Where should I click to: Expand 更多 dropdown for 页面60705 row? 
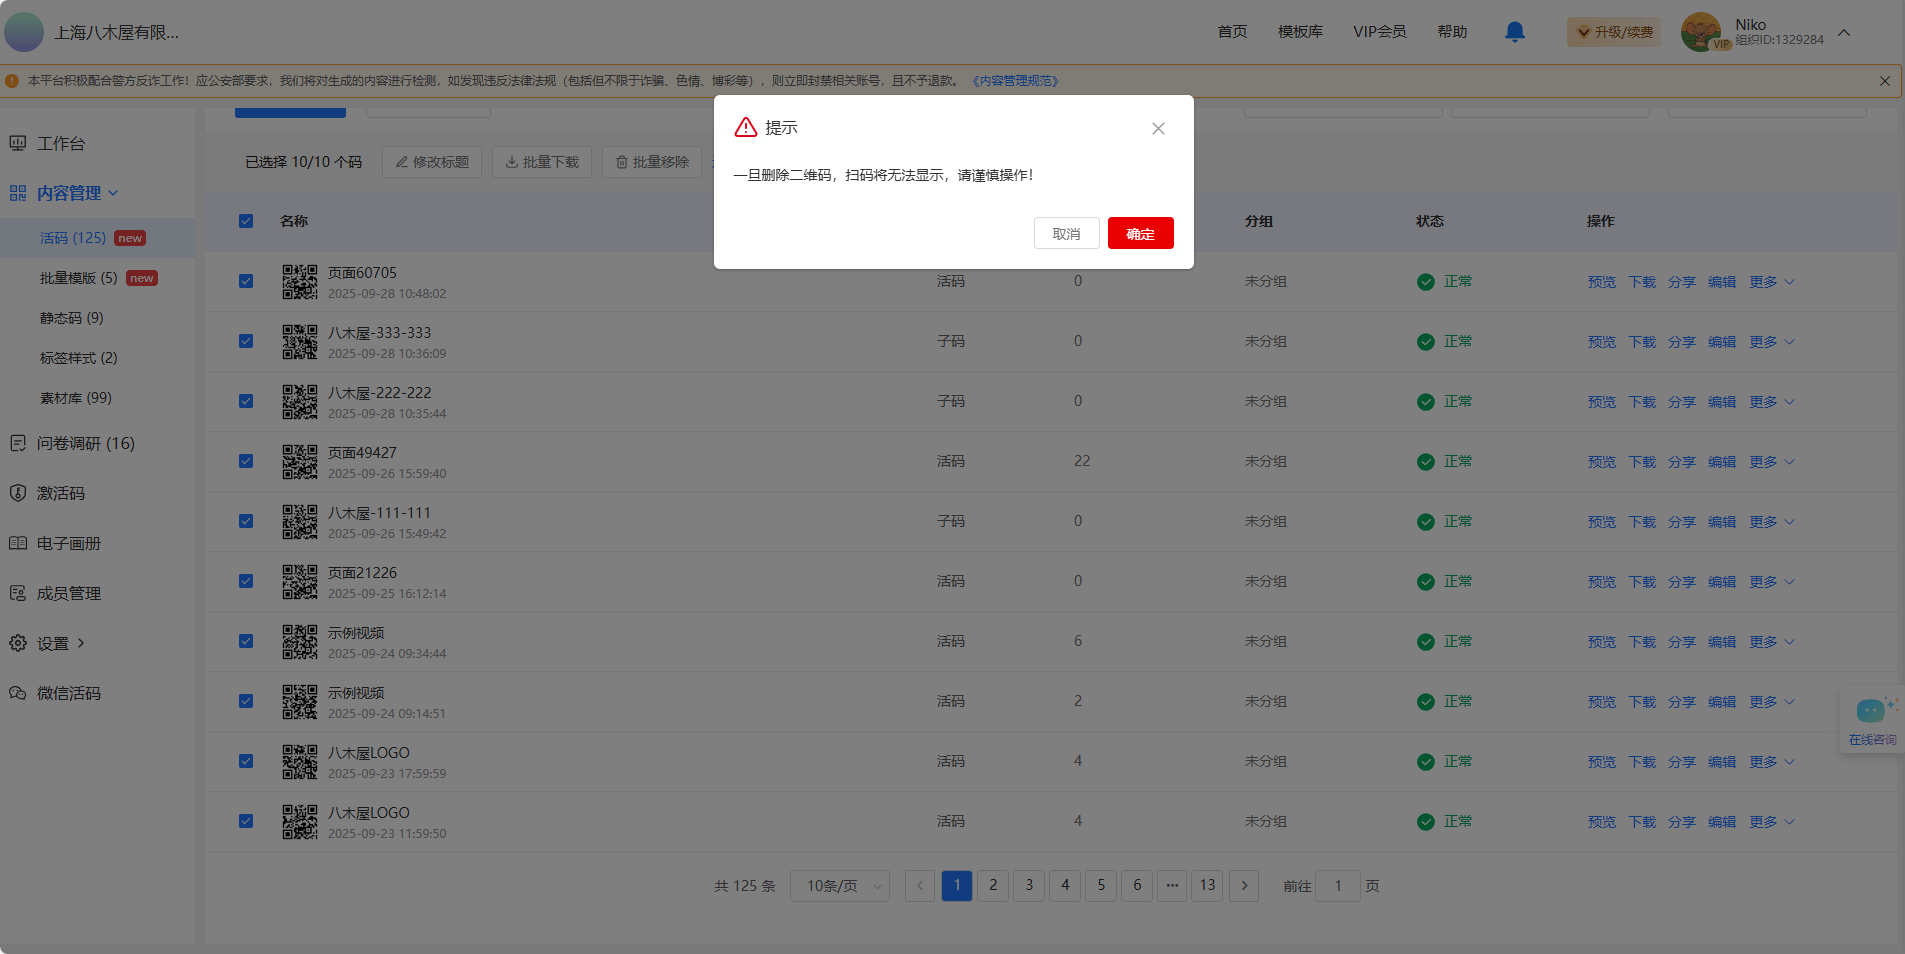1771,282
